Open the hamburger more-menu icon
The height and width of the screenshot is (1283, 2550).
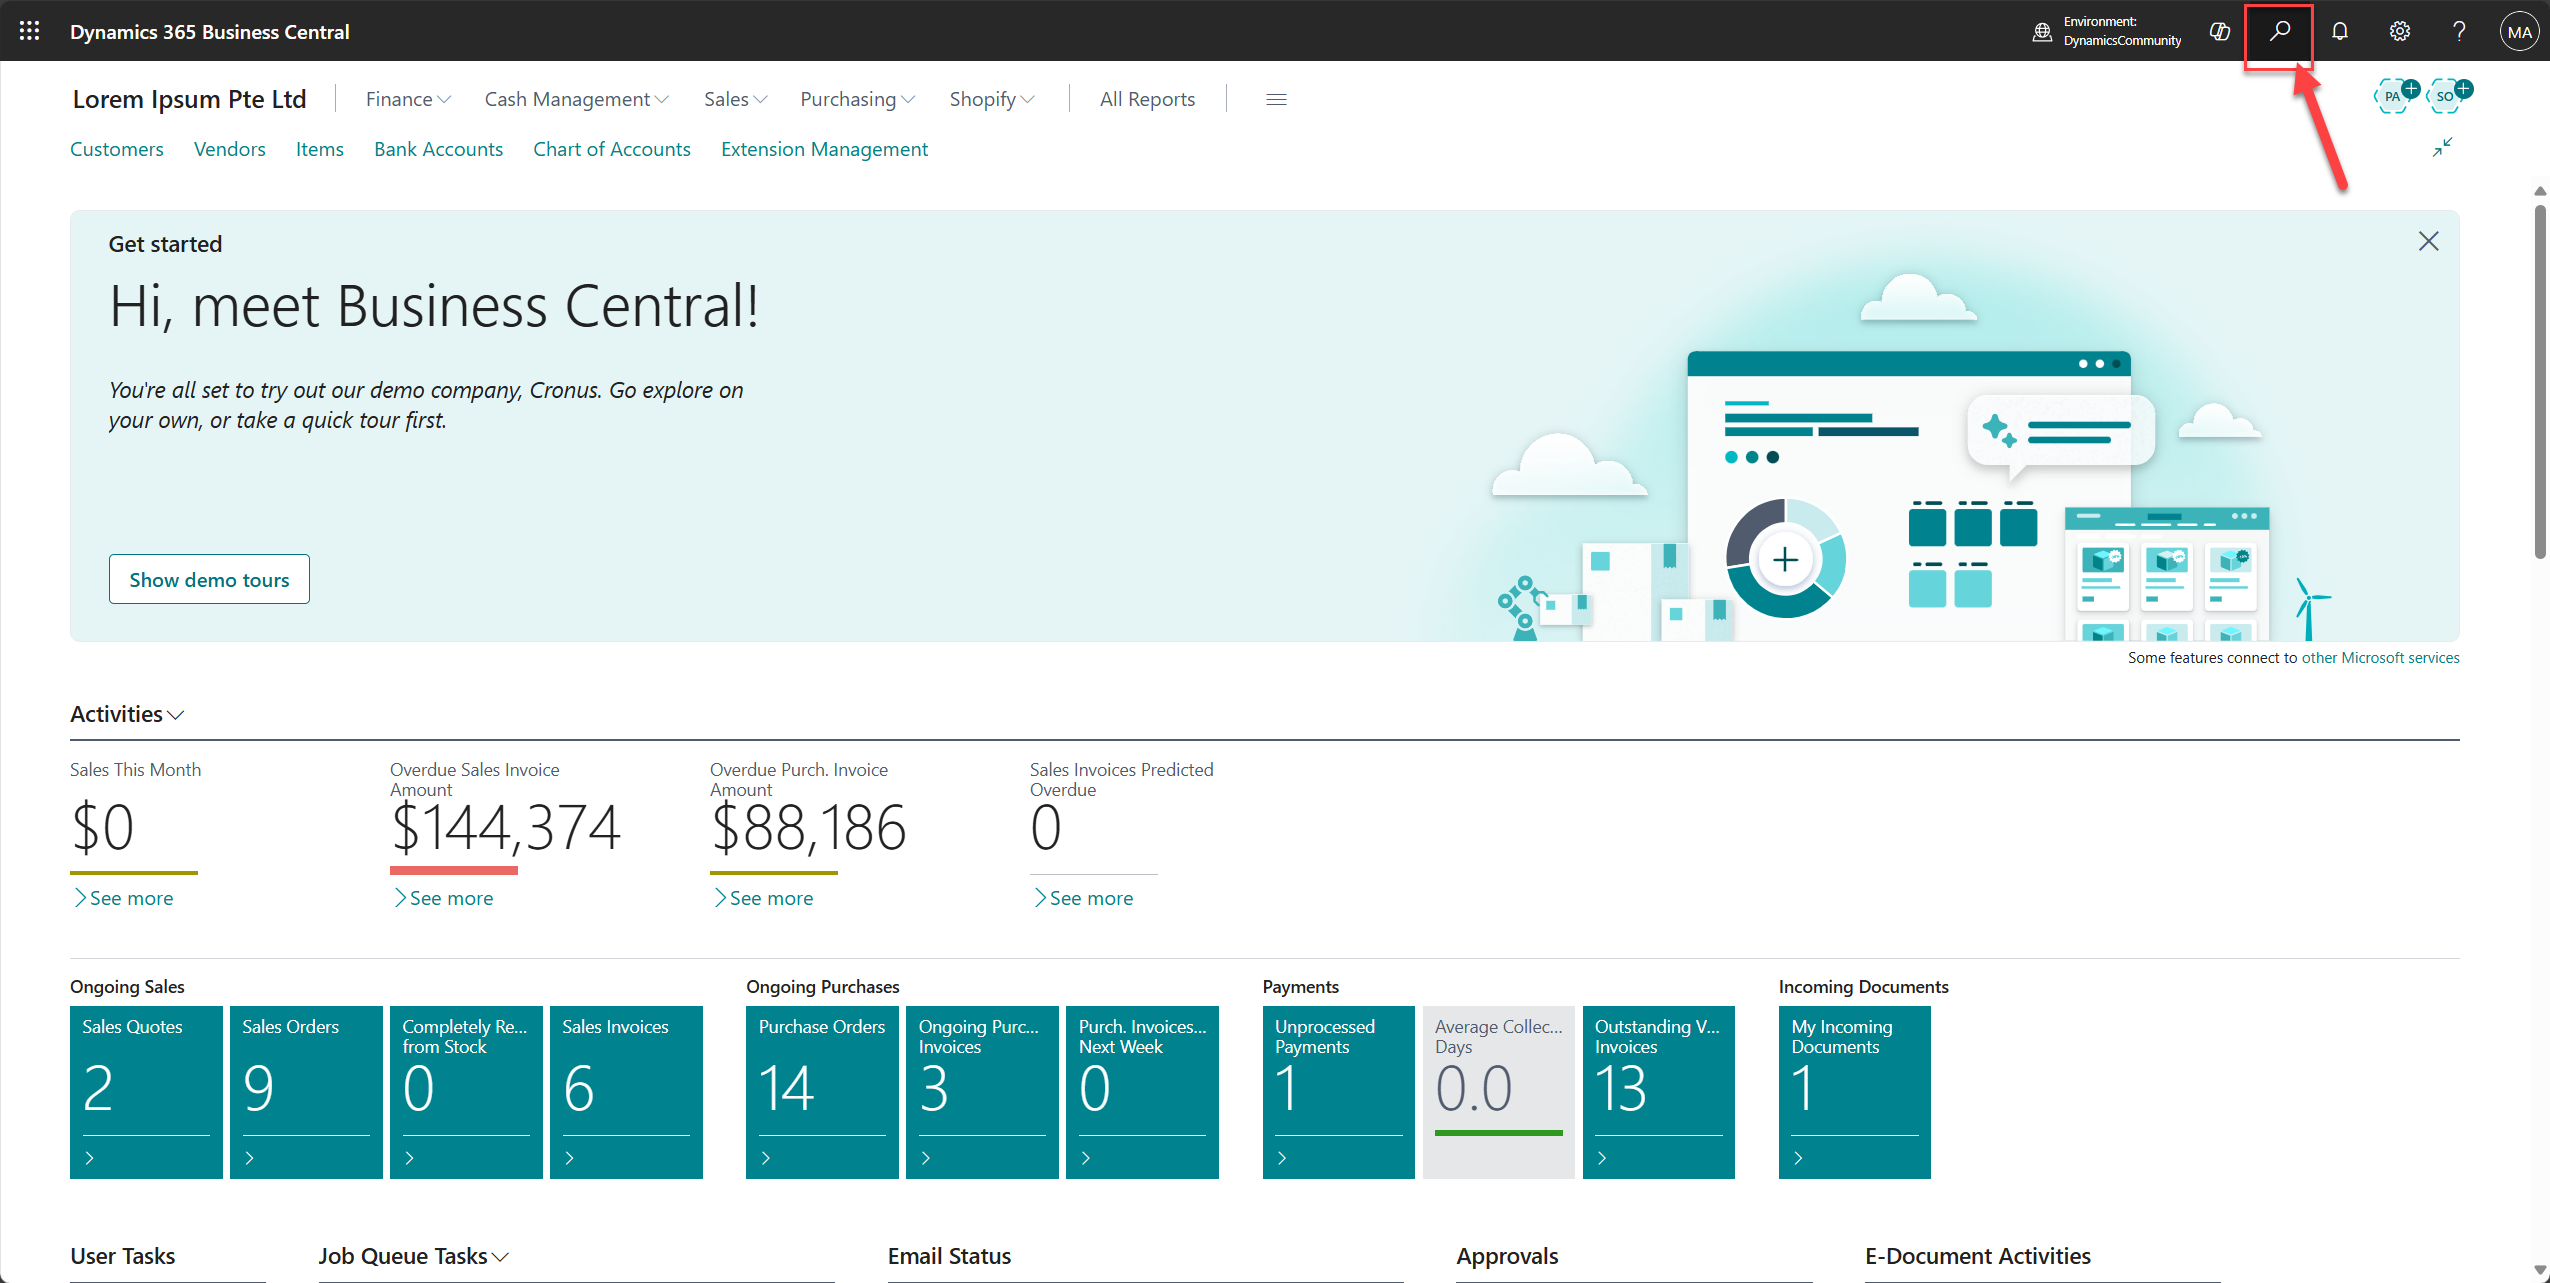(1276, 99)
